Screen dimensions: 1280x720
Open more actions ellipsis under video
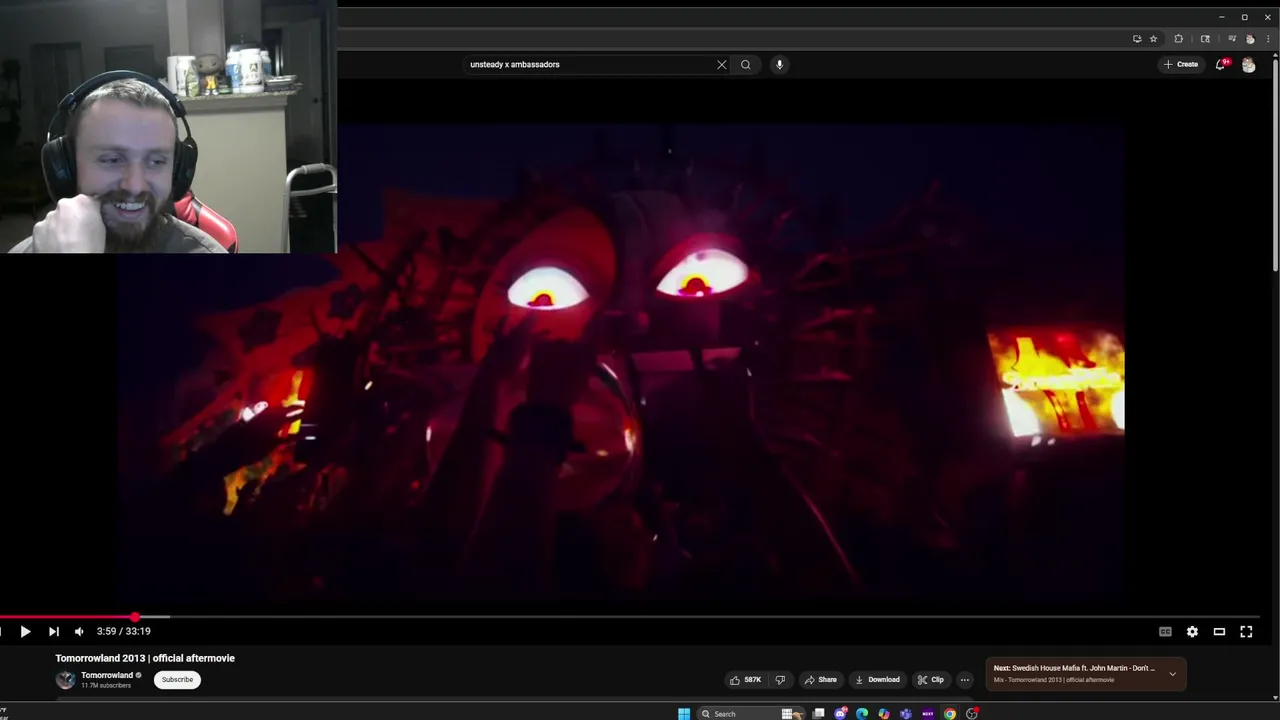point(965,680)
